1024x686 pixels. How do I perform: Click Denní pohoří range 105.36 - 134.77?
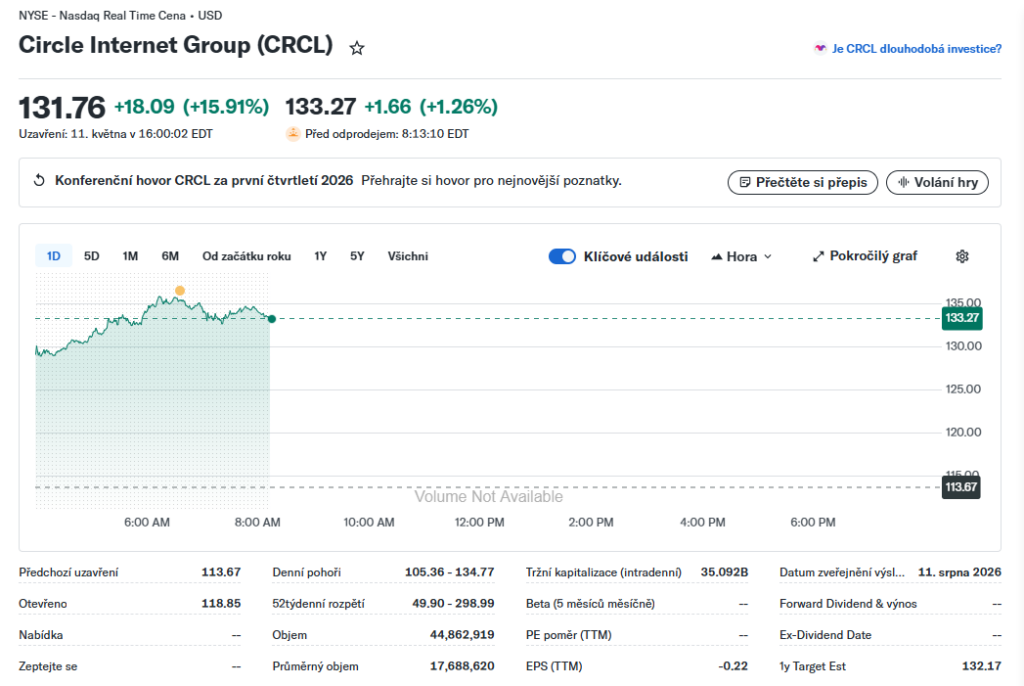[449, 572]
